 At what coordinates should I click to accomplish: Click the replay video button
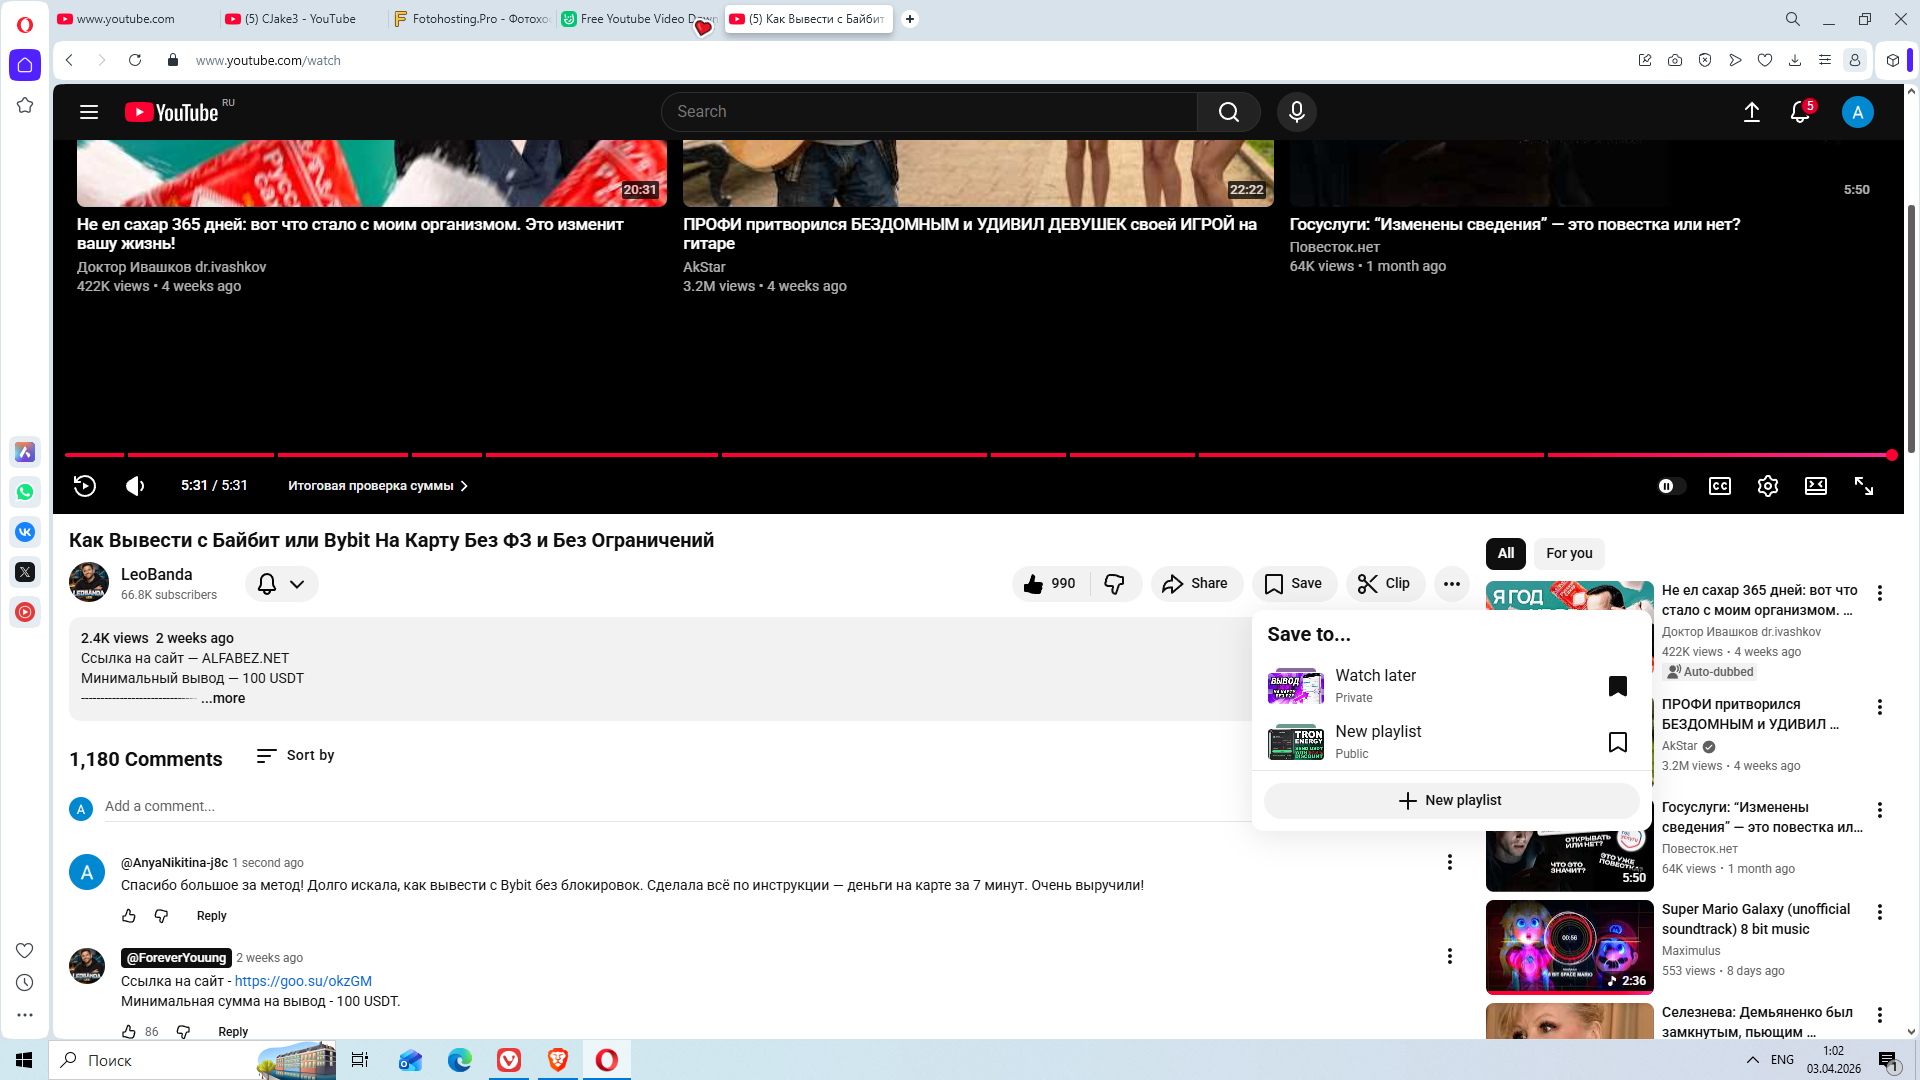coord(85,486)
